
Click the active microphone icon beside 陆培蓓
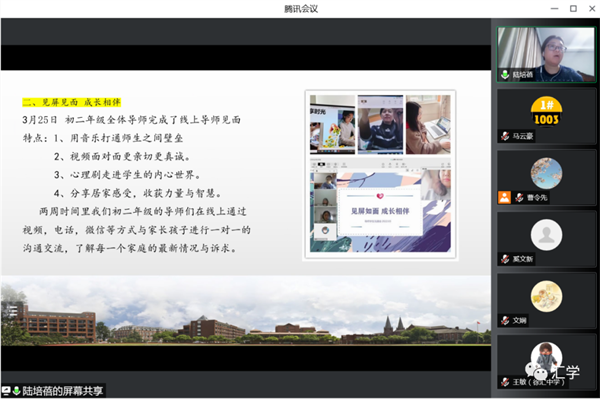click(505, 74)
